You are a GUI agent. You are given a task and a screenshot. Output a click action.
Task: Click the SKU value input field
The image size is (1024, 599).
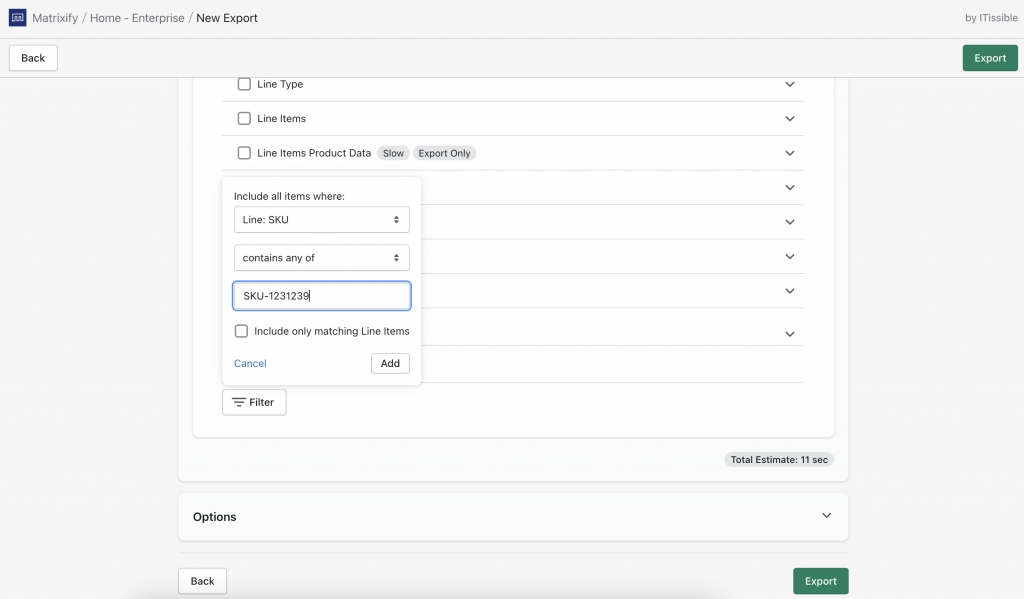(x=321, y=295)
